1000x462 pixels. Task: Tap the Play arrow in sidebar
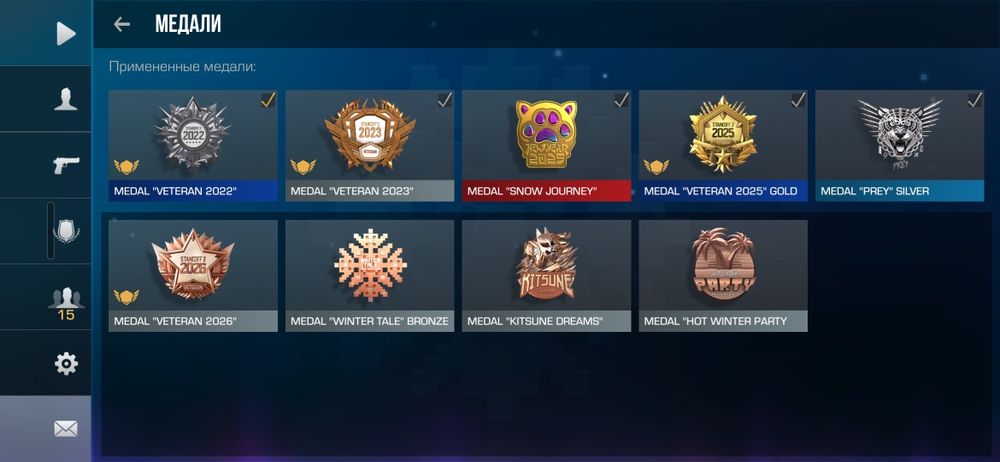point(66,33)
